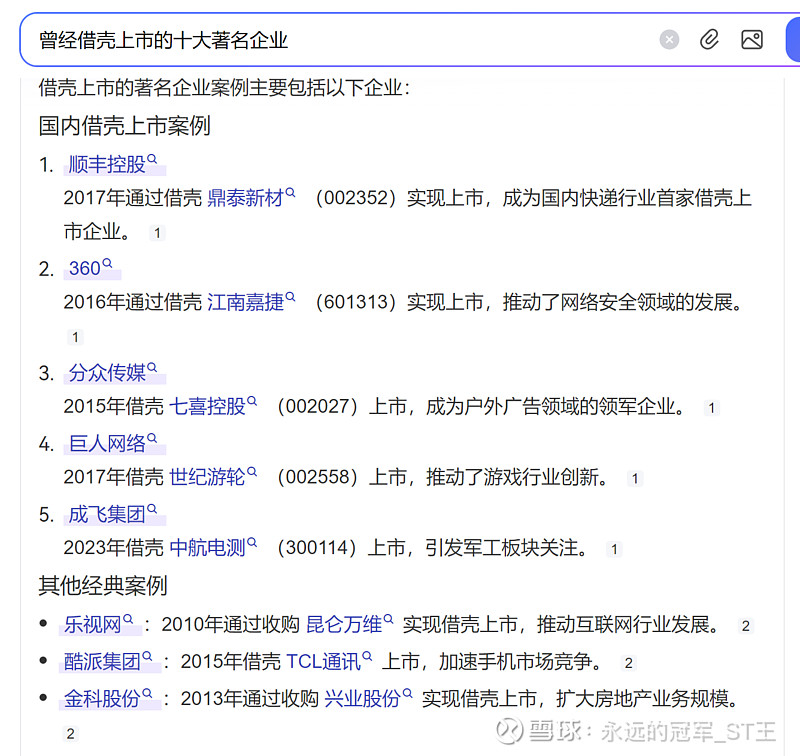Click the stock code (601313)

click(x=356, y=302)
